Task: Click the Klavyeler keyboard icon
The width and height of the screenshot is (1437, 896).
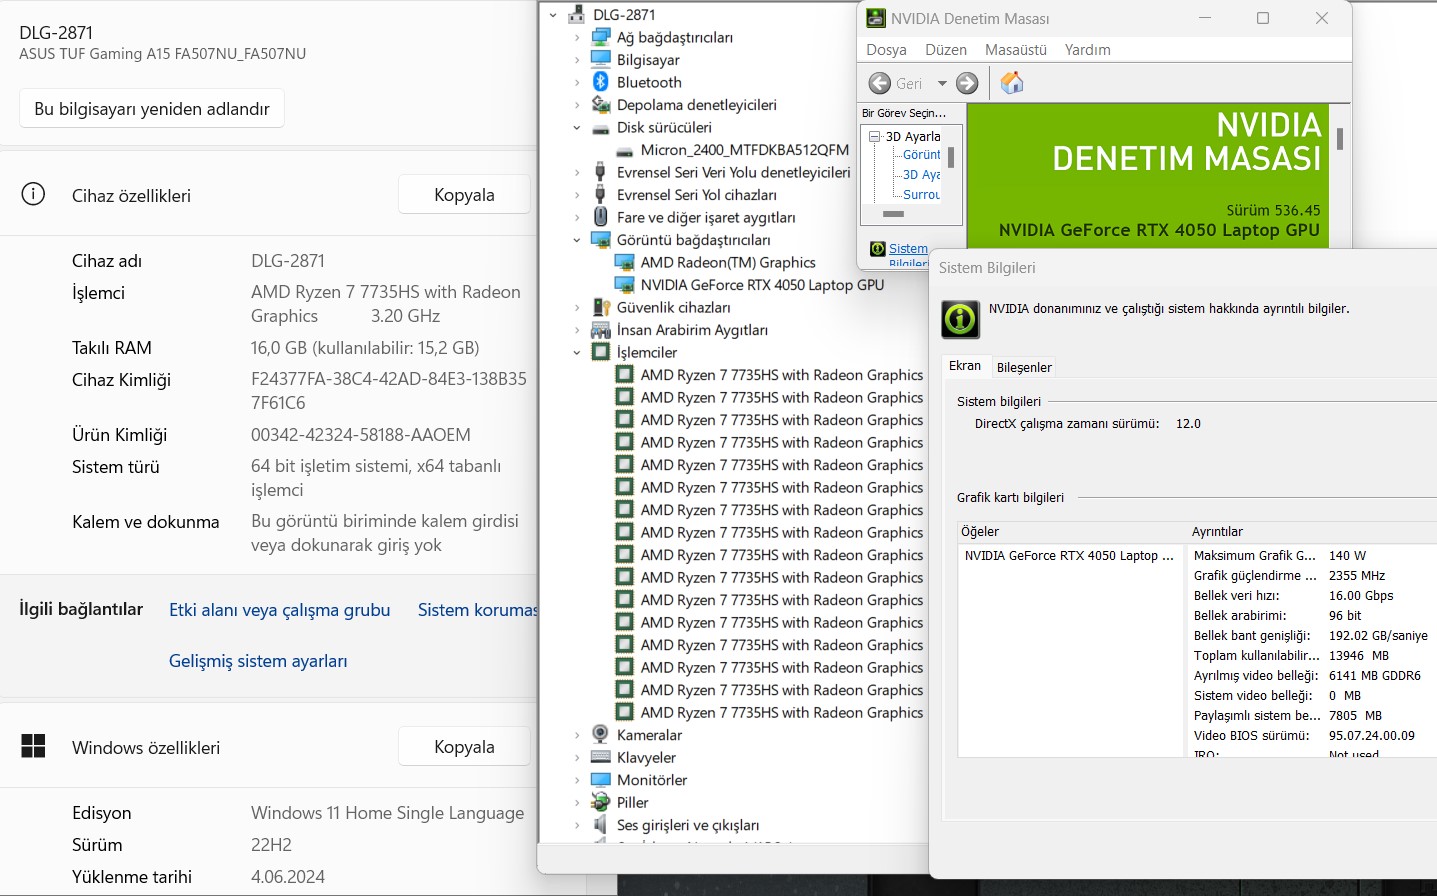Action: pos(601,757)
